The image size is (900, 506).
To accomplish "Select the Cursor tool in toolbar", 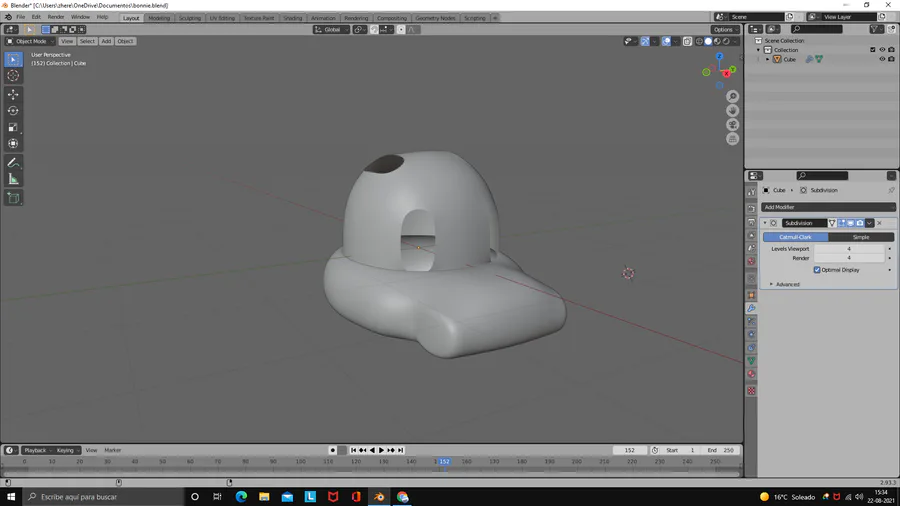I will click(13, 76).
